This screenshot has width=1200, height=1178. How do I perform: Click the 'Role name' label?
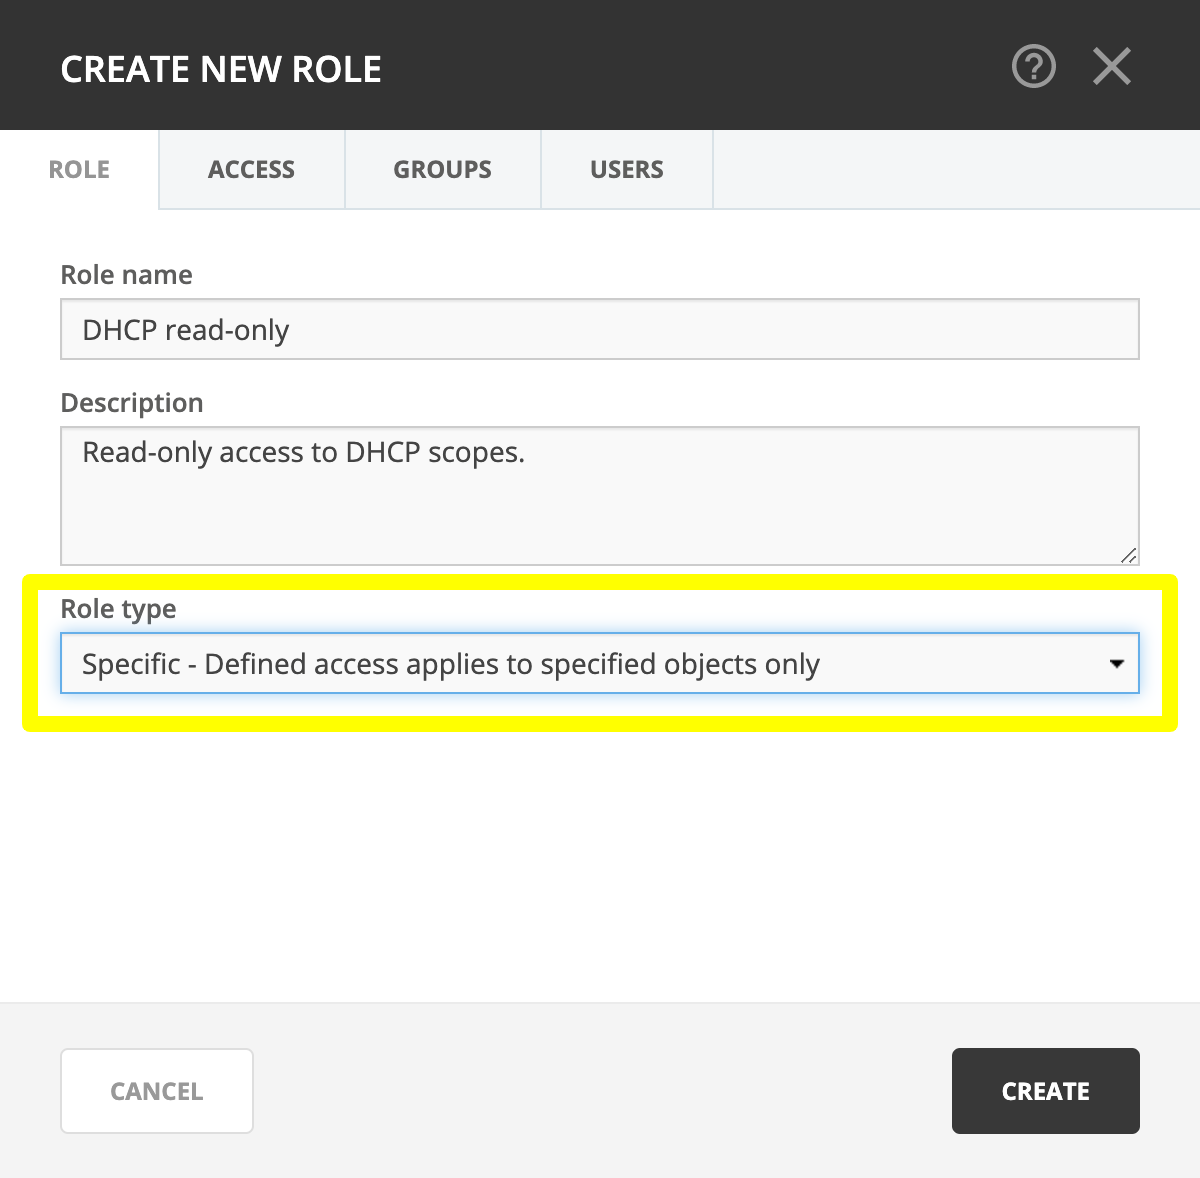click(126, 275)
